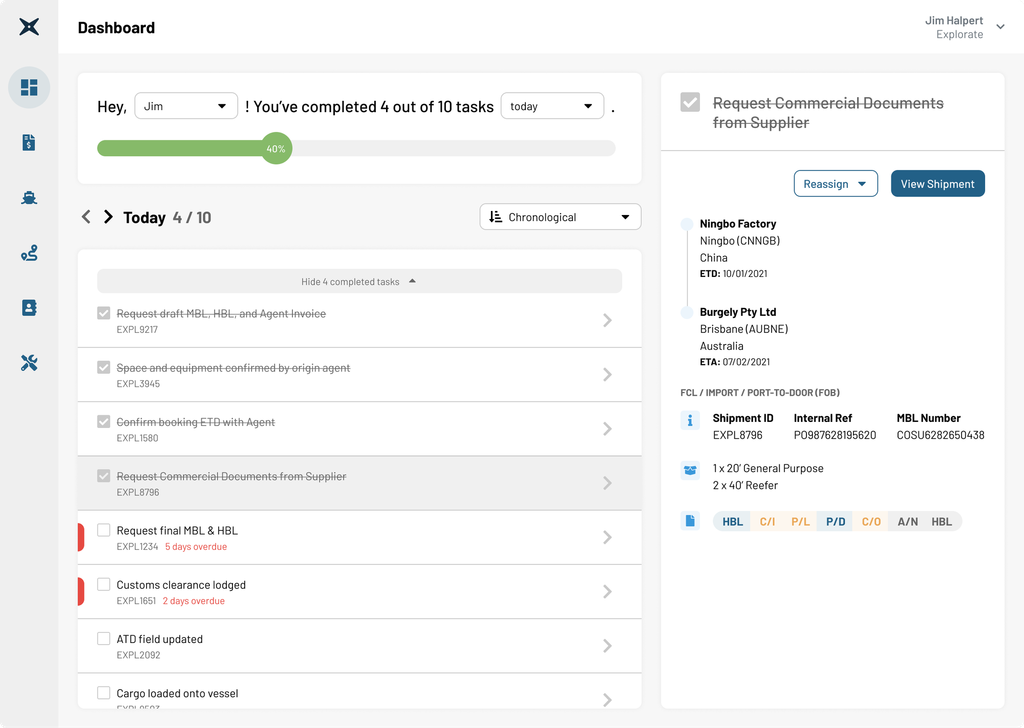Click 5 days overdue label
The width and height of the screenshot is (1024, 728).
click(x=196, y=546)
